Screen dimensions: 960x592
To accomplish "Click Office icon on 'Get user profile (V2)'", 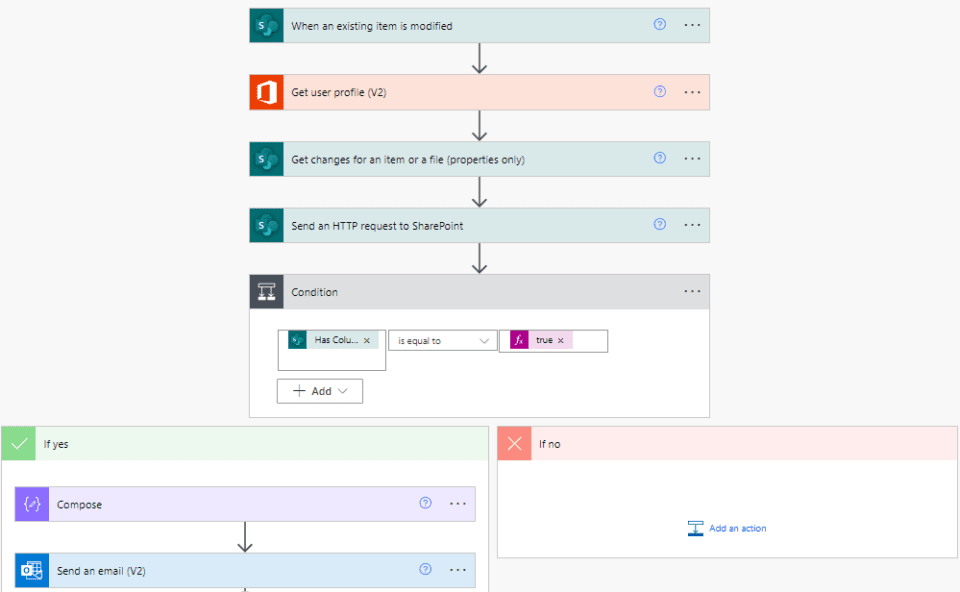I will (266, 92).
